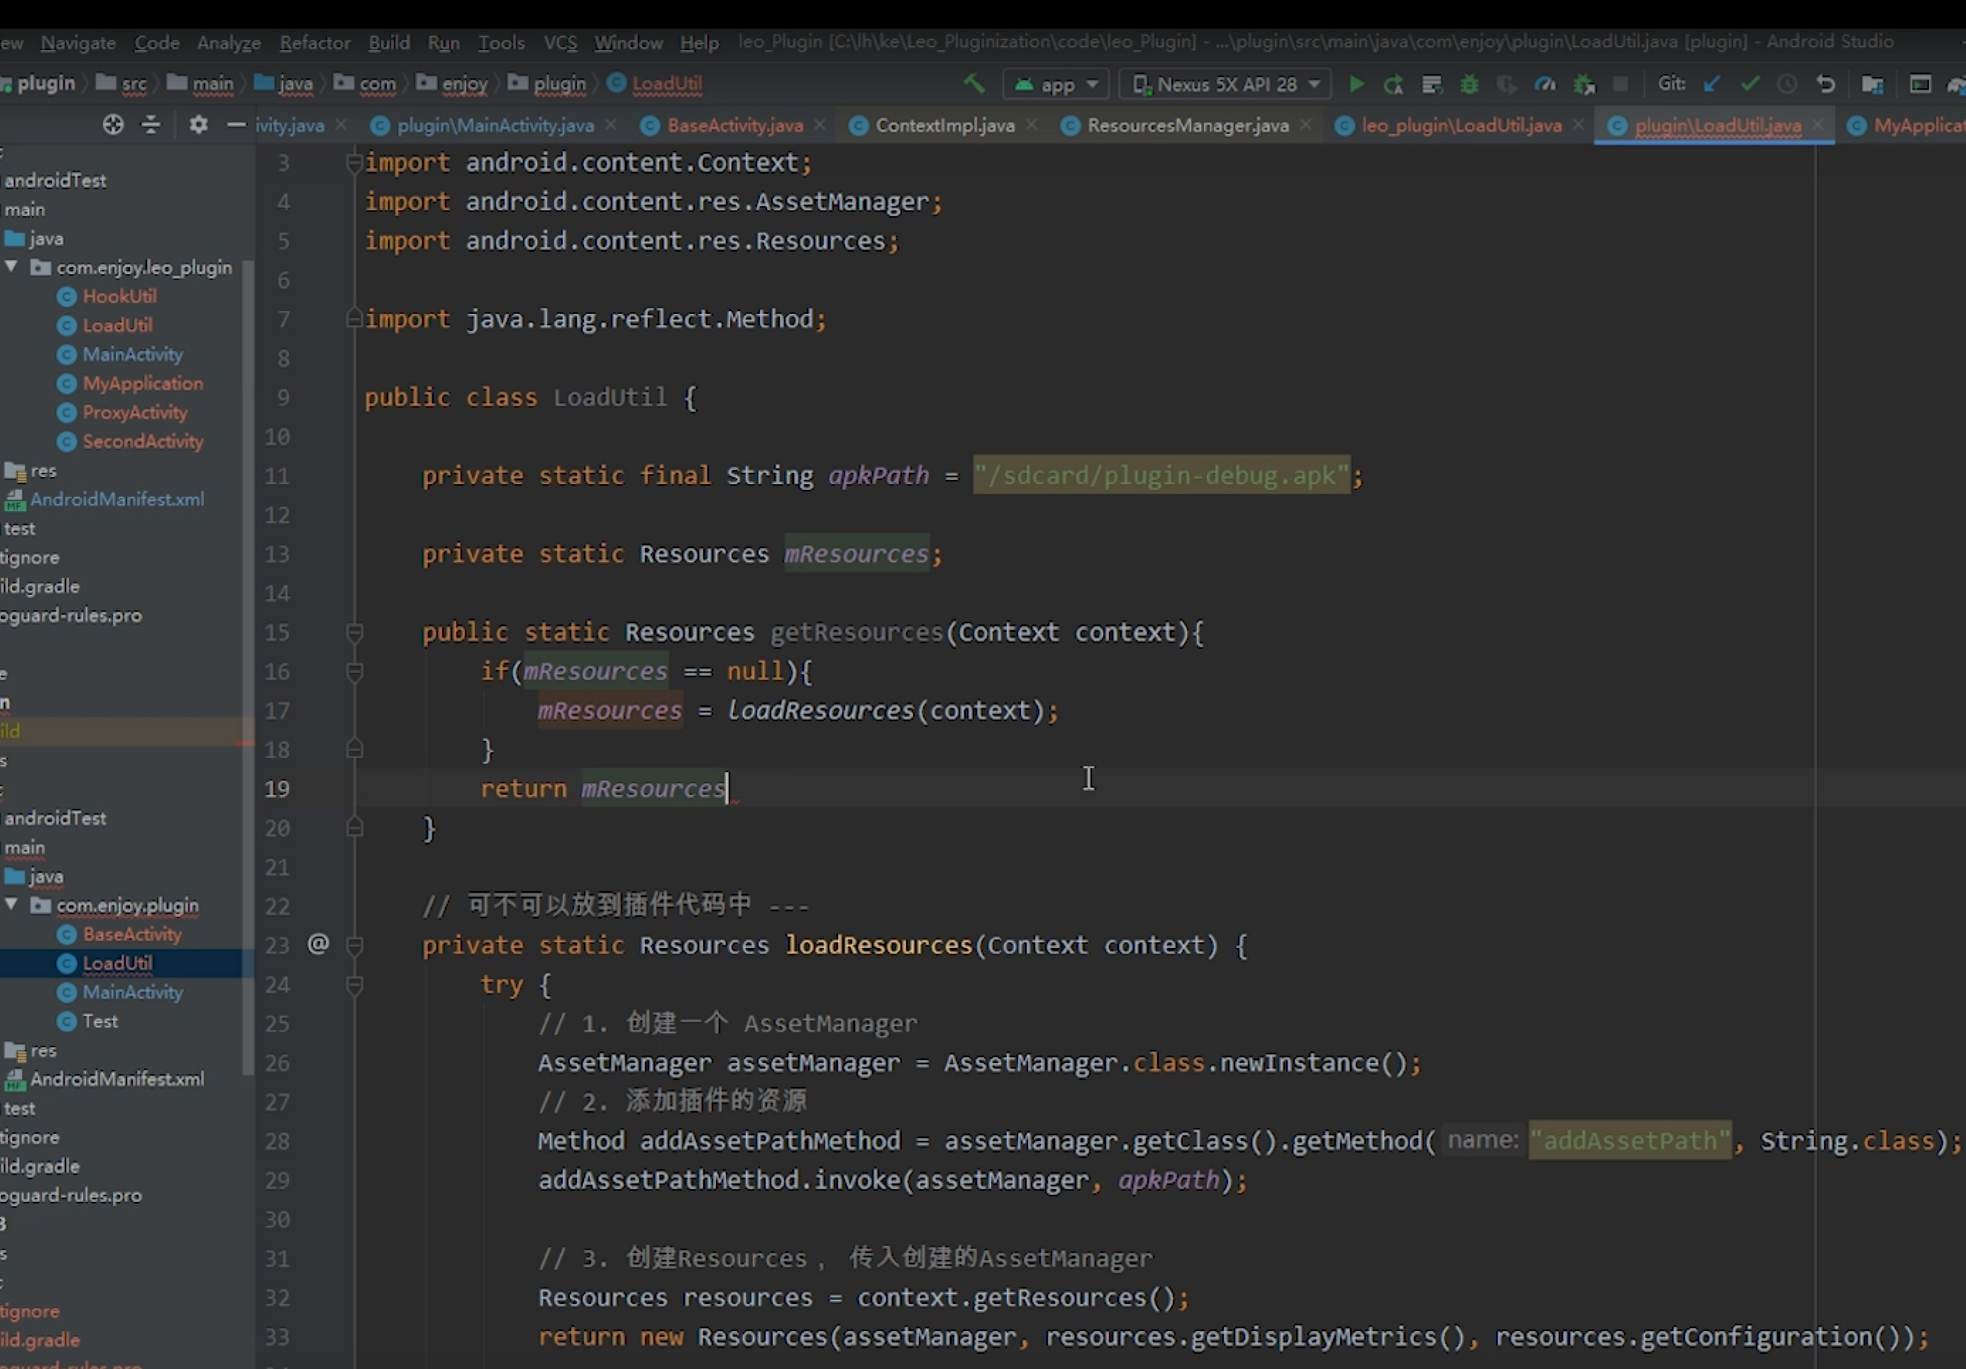Viewport: 1966px width, 1369px height.
Task: Open the Profile app gauge icon
Action: tap(1545, 85)
